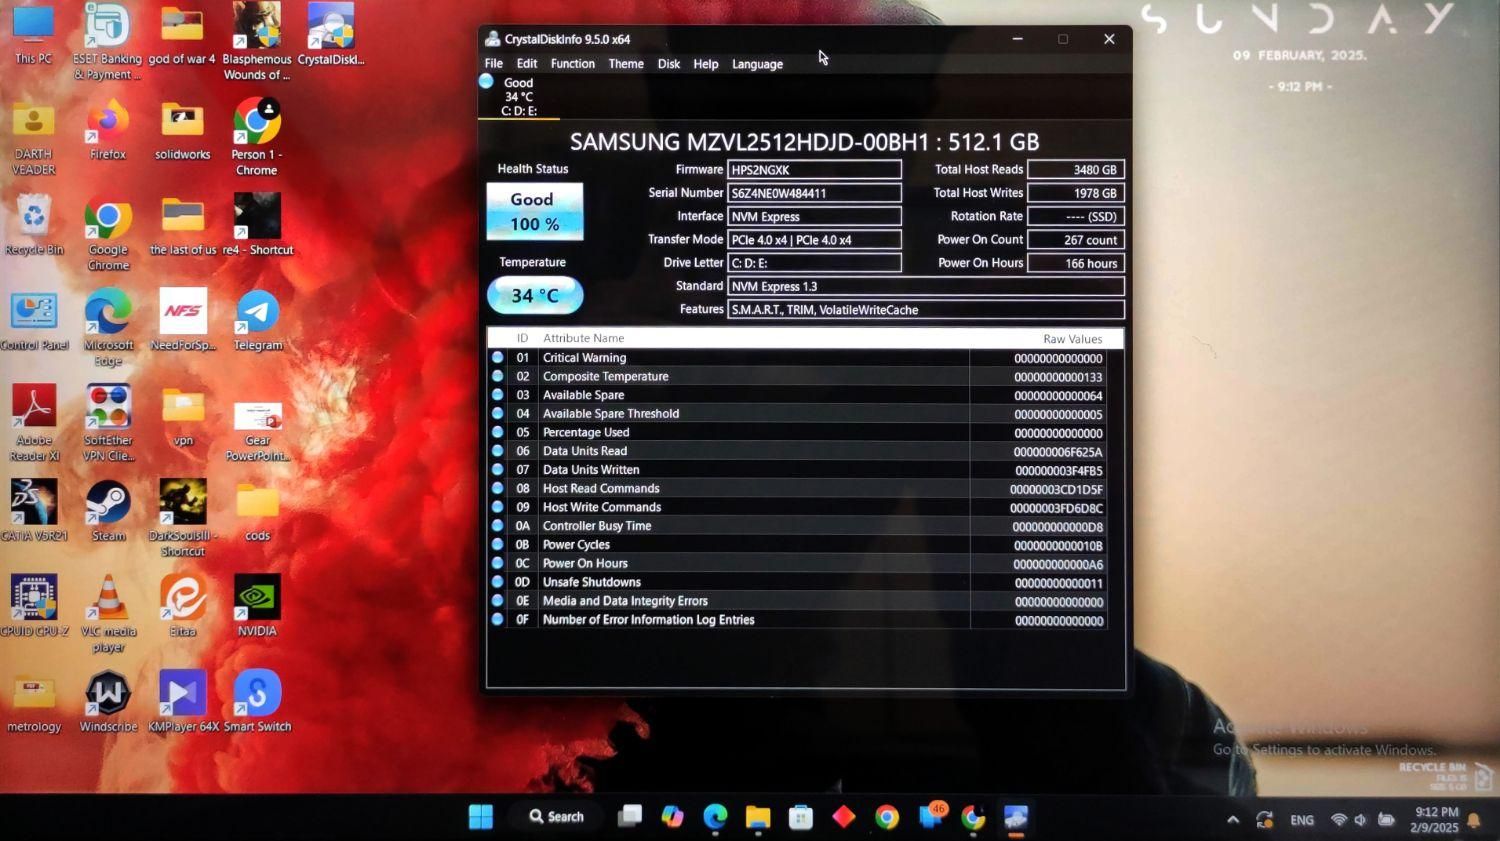The image size is (1500, 841).
Task: Open the CPUID CPU-Z desktop icon
Action: (x=34, y=605)
